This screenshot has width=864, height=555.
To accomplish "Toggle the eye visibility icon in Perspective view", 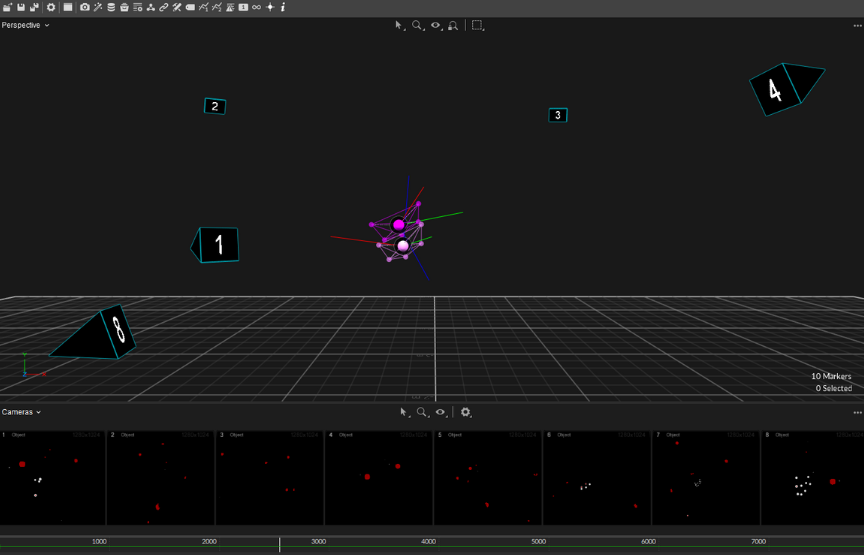I will point(436,25).
